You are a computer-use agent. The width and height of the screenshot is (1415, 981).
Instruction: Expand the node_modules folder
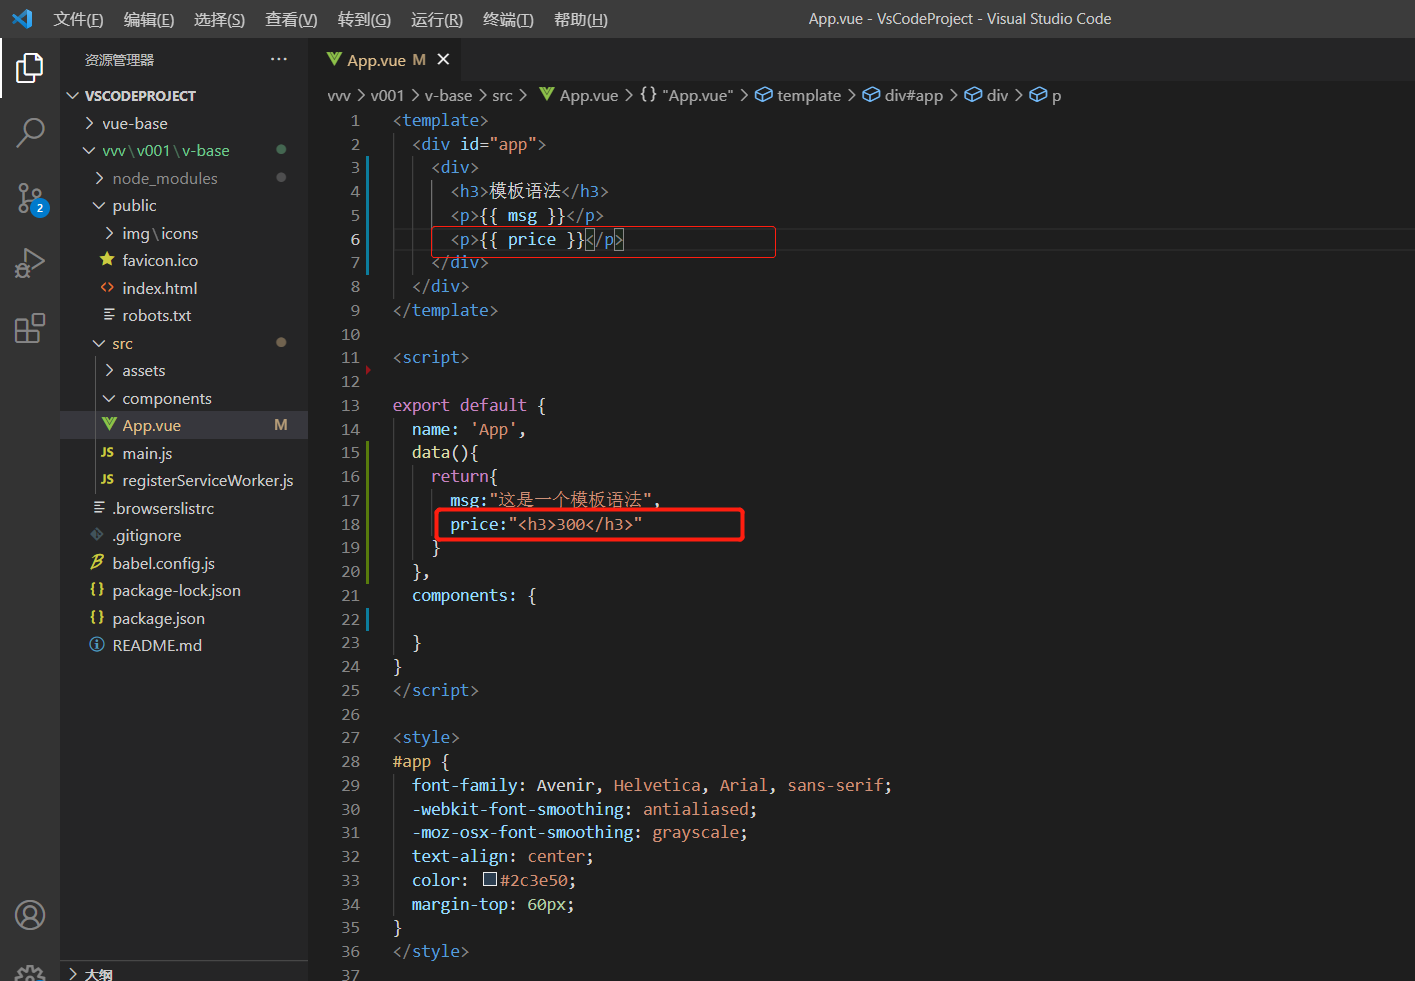tap(99, 178)
